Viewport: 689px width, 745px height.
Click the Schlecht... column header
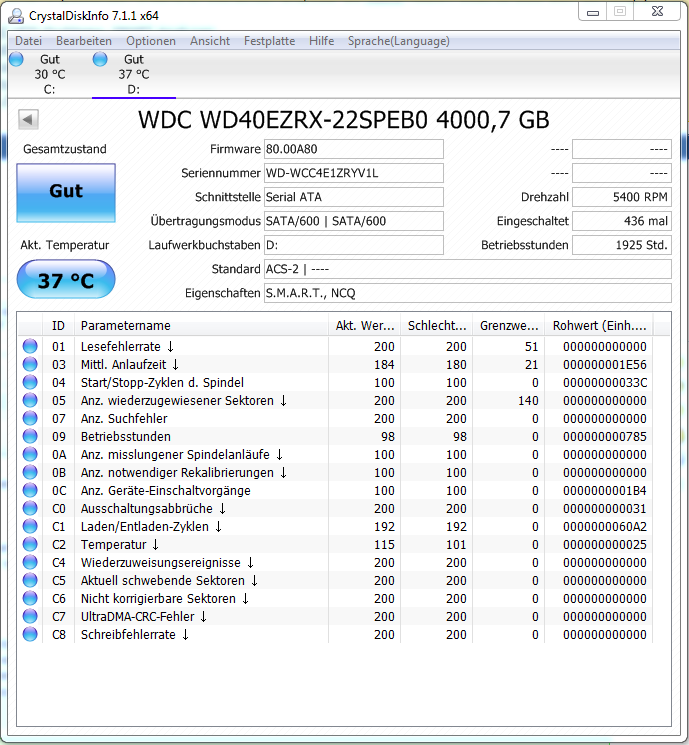[x=437, y=326]
